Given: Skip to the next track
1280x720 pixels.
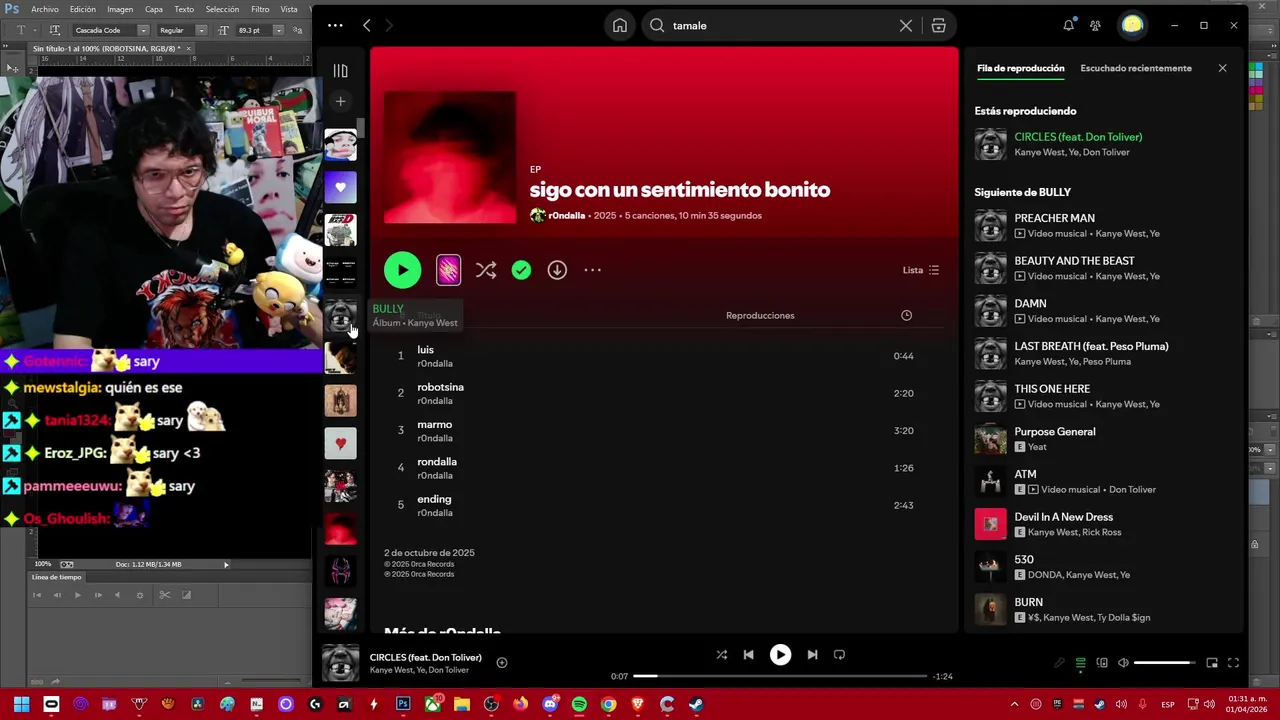Looking at the screenshot, I should coord(812,655).
